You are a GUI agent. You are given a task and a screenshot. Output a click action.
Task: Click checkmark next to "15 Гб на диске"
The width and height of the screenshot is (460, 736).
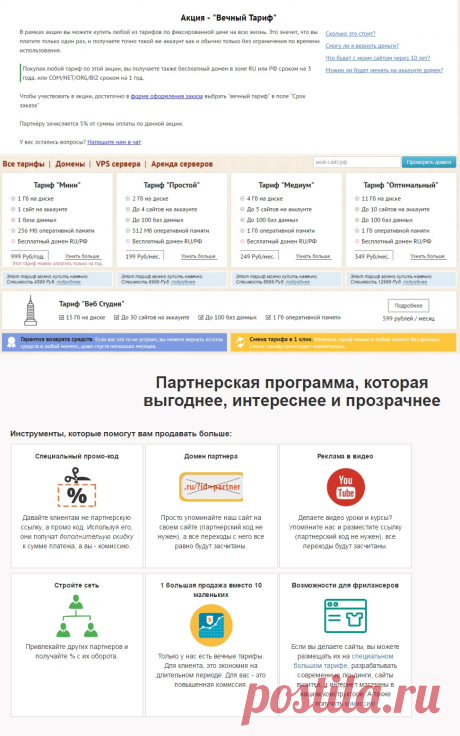(61, 318)
